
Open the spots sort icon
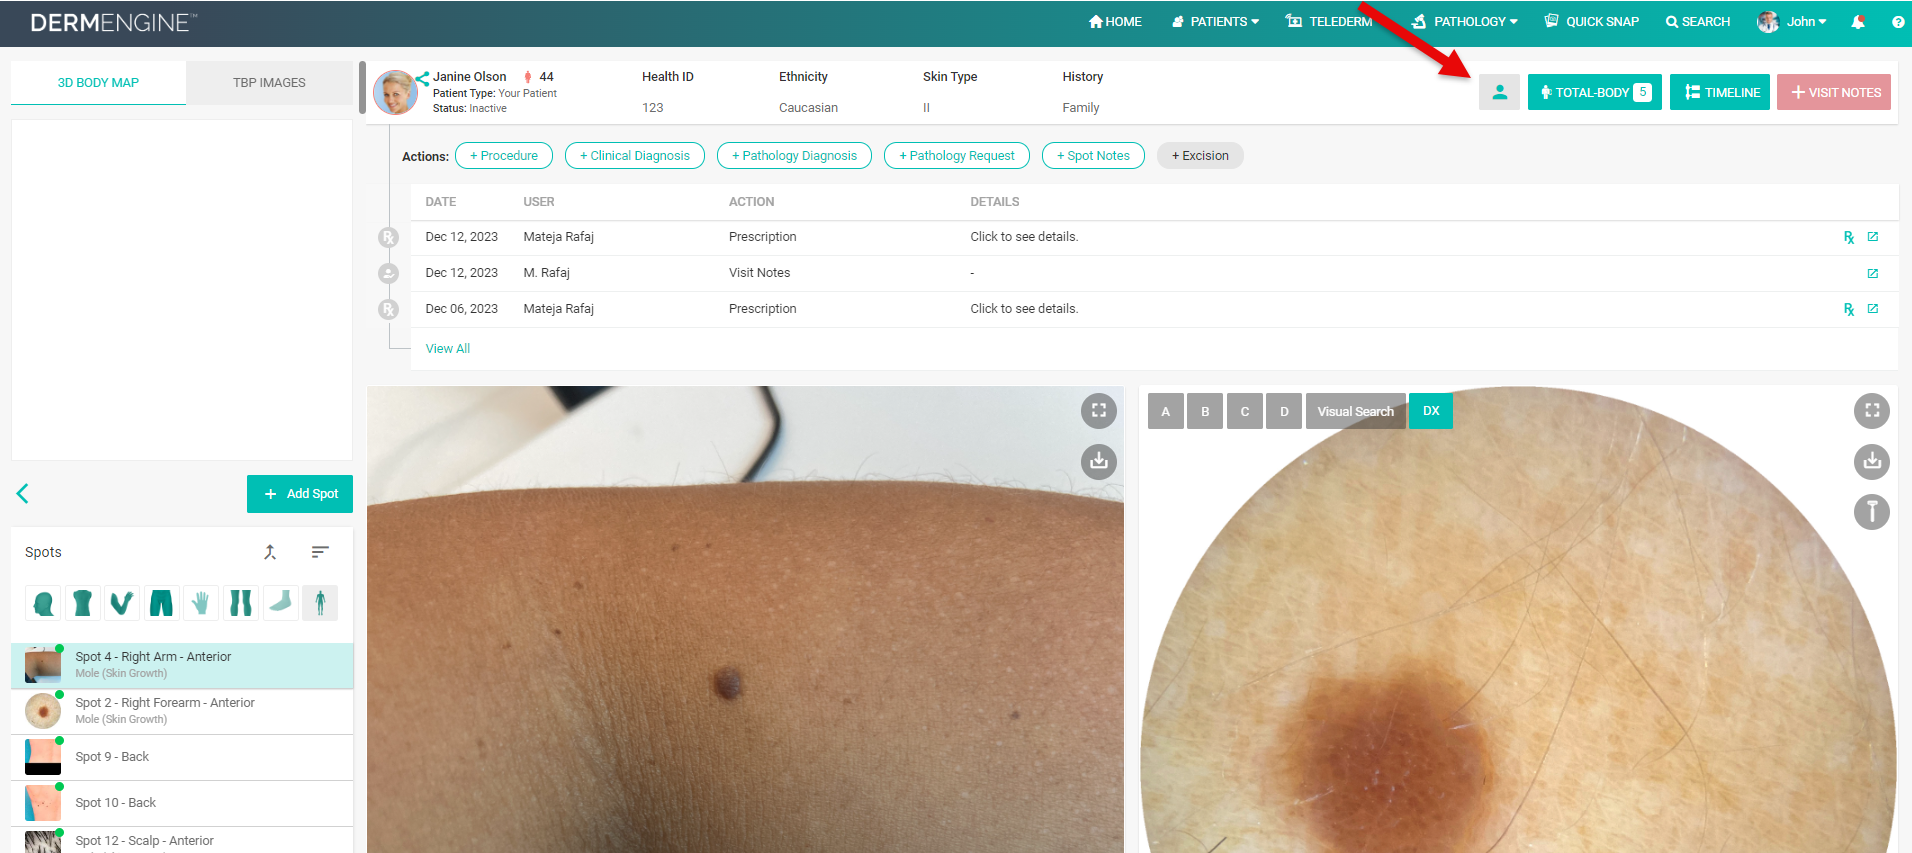[320, 552]
